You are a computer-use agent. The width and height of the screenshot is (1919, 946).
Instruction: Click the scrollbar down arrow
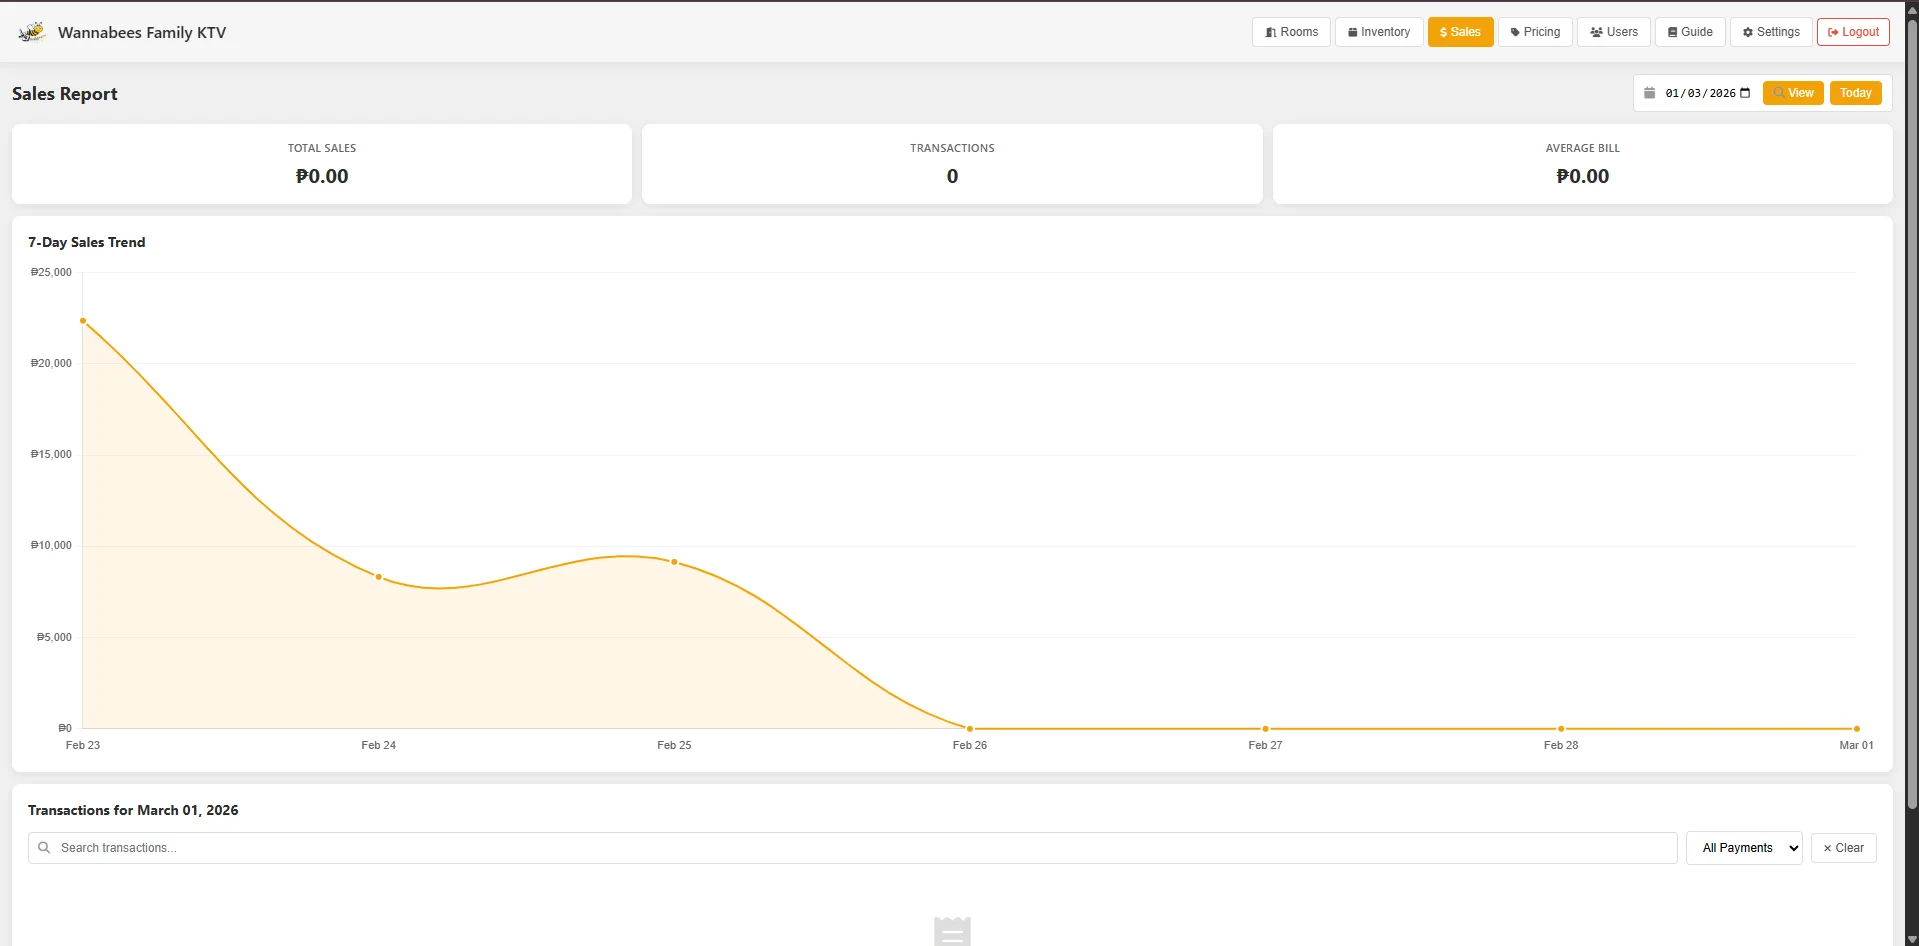(x=1911, y=939)
